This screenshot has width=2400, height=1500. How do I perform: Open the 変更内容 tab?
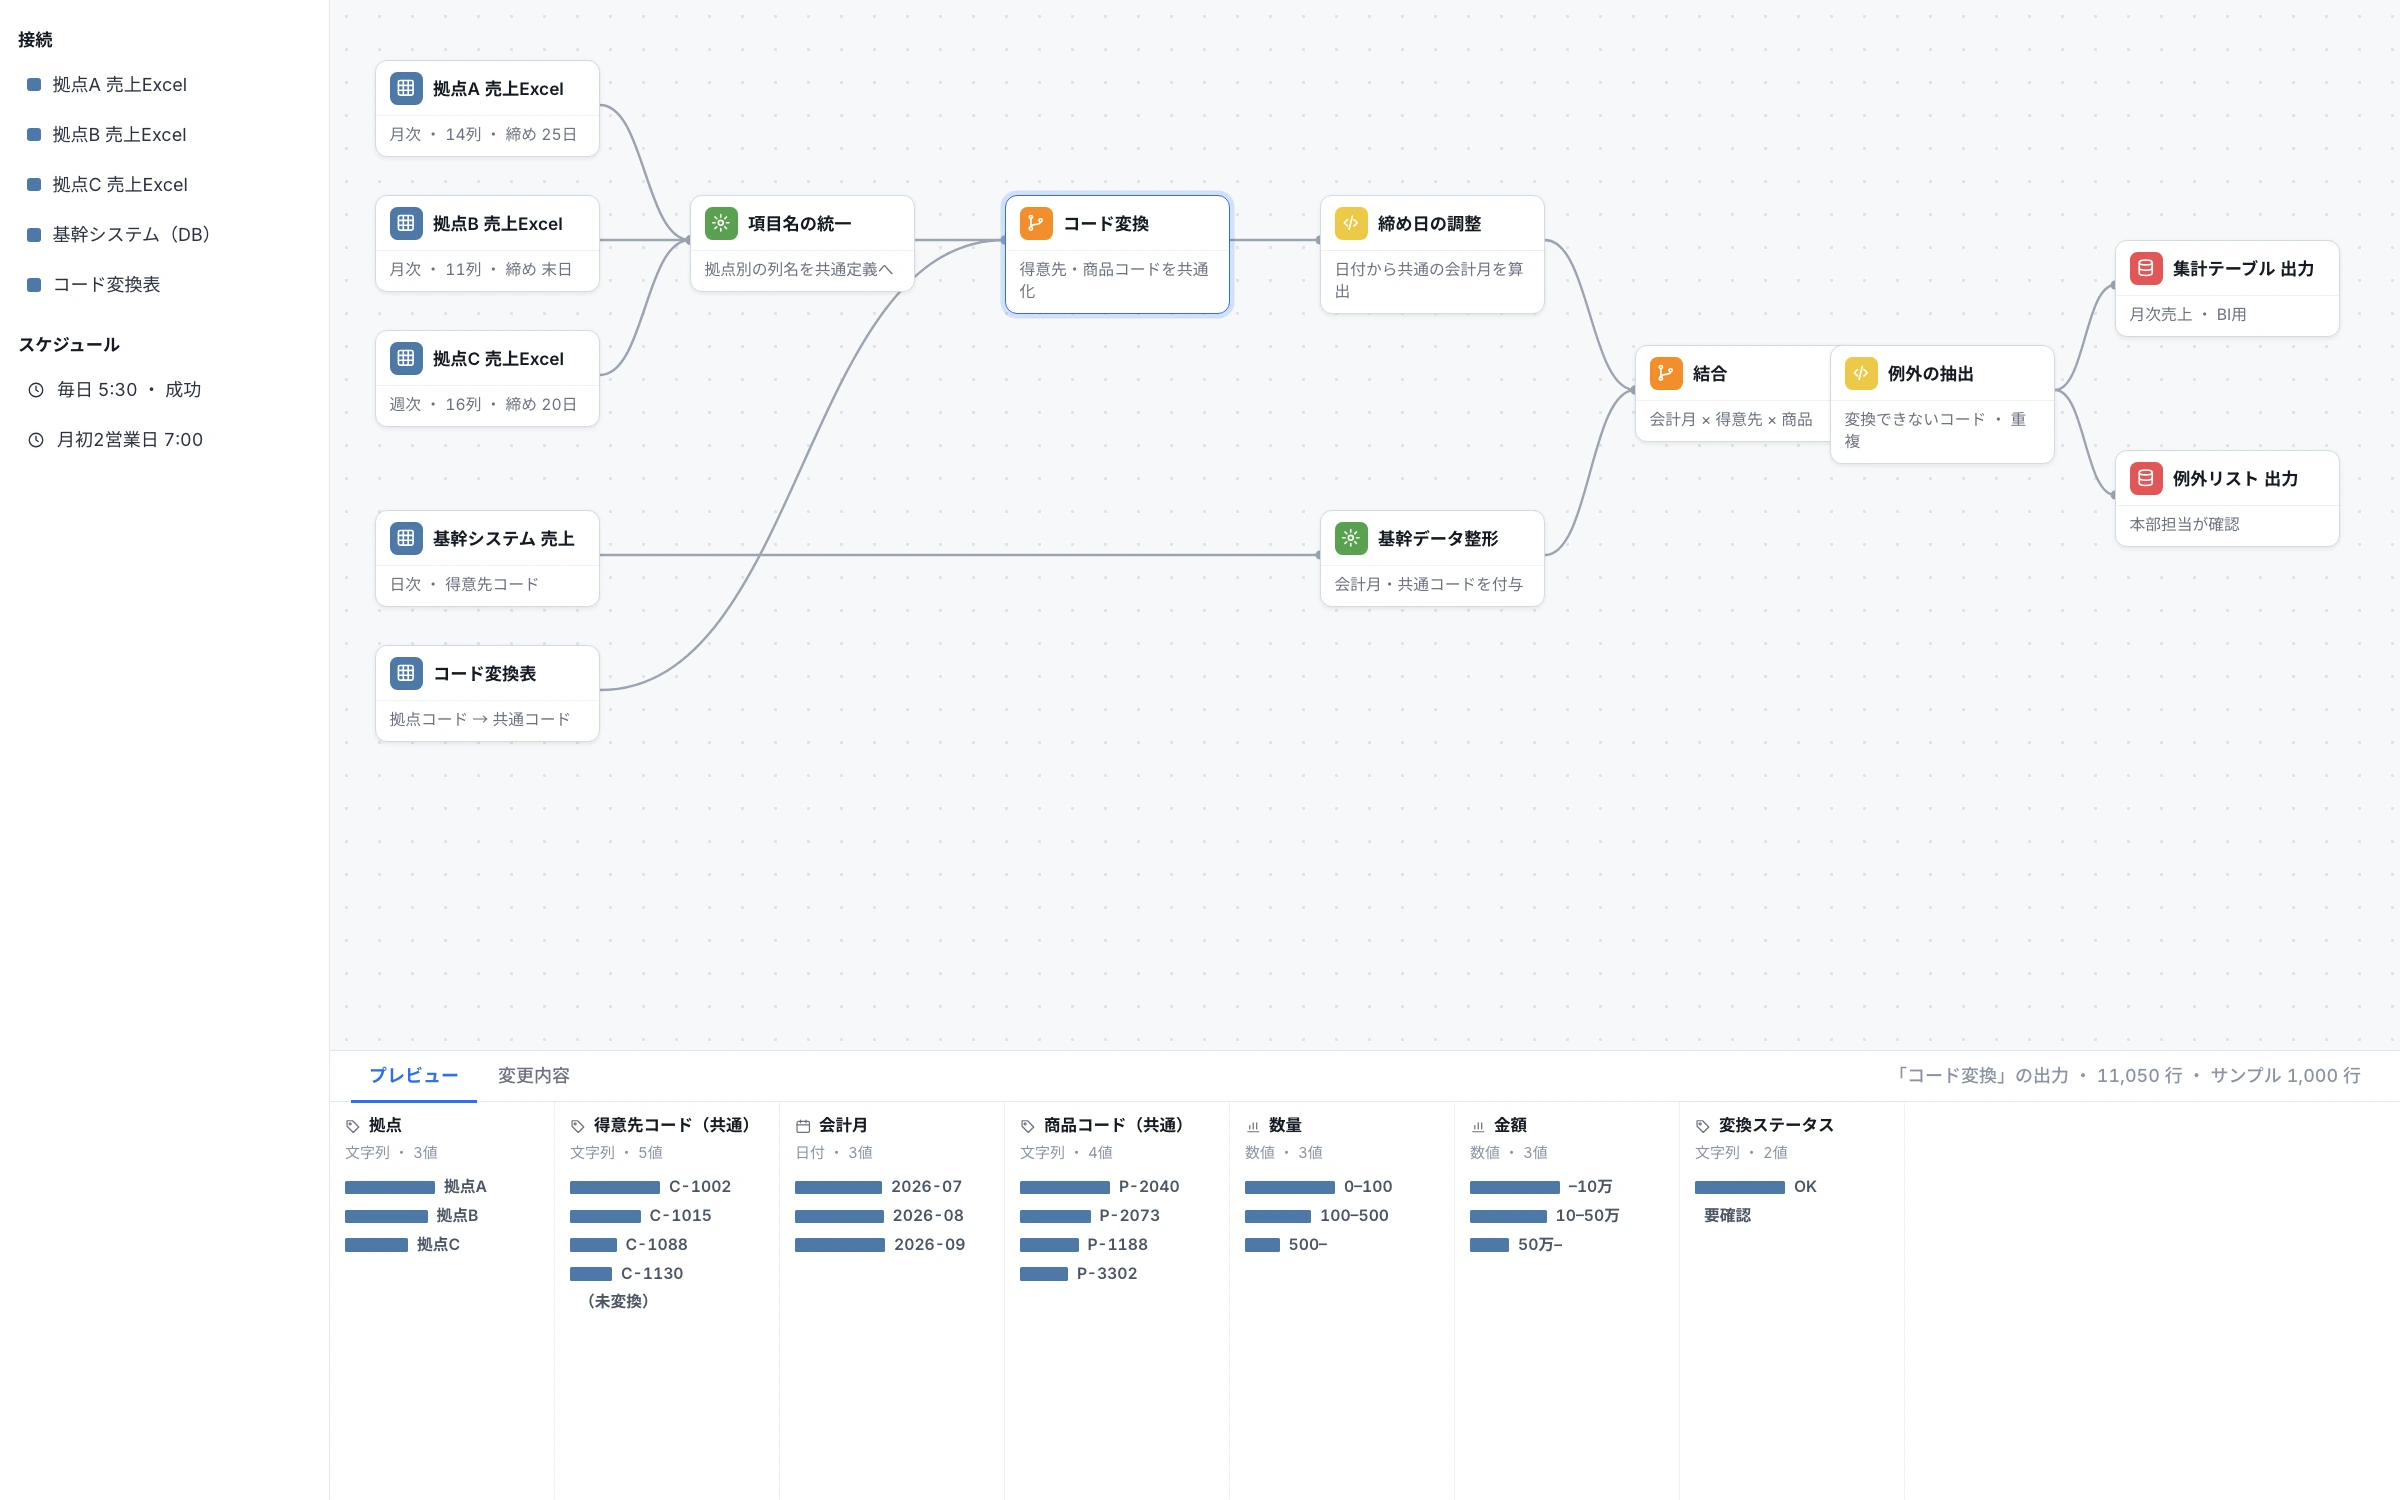pyautogui.click(x=534, y=1075)
